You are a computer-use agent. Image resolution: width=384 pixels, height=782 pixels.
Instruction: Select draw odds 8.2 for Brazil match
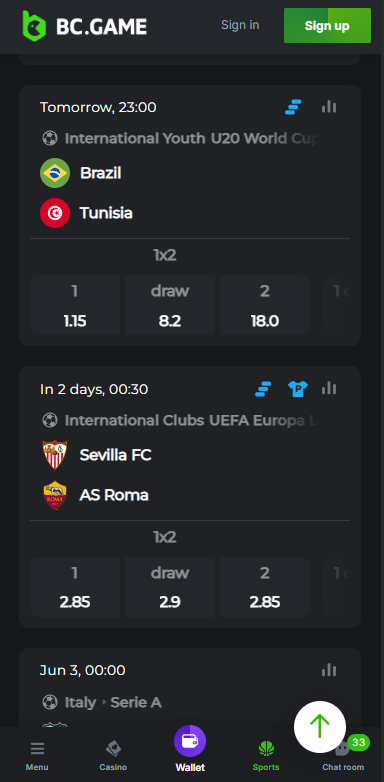[x=170, y=305]
